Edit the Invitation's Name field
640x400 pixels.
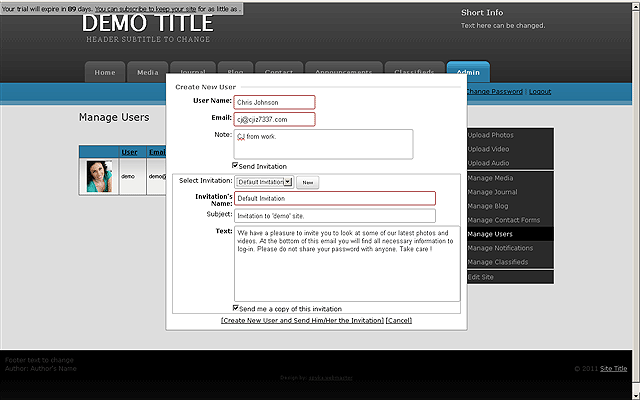pos(335,198)
